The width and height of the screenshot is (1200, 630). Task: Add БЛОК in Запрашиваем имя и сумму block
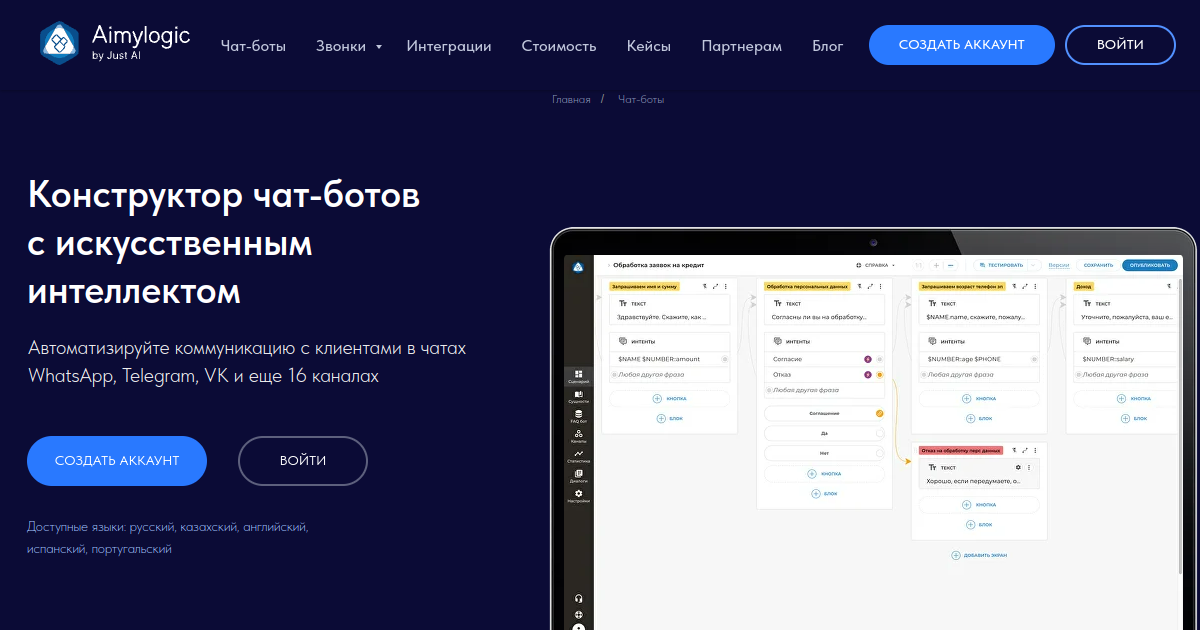click(x=670, y=418)
